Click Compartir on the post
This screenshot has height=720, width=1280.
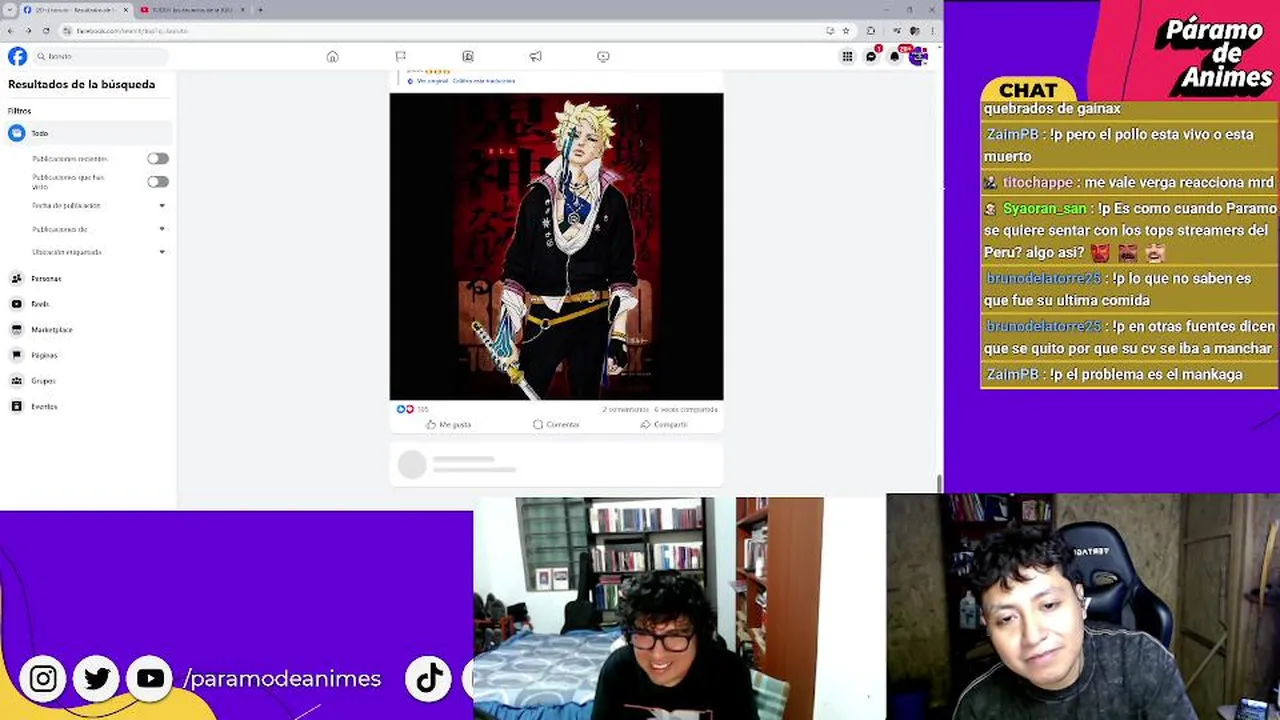click(x=664, y=424)
